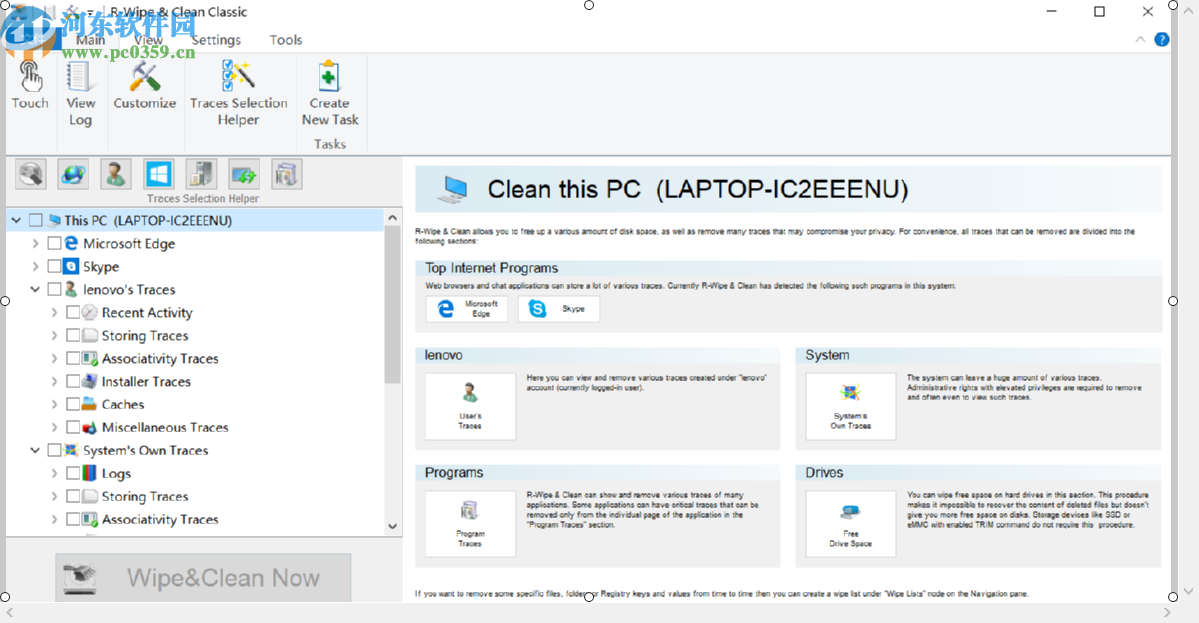Expand Recent Activity node arrow
The image size is (1199, 623).
54,312
